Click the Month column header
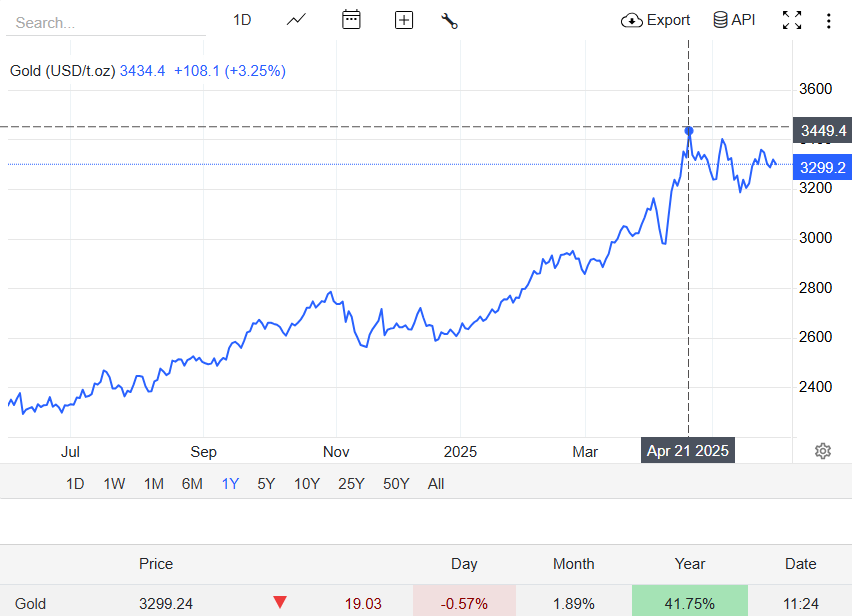Screen dimensions: 852x616 (574, 564)
